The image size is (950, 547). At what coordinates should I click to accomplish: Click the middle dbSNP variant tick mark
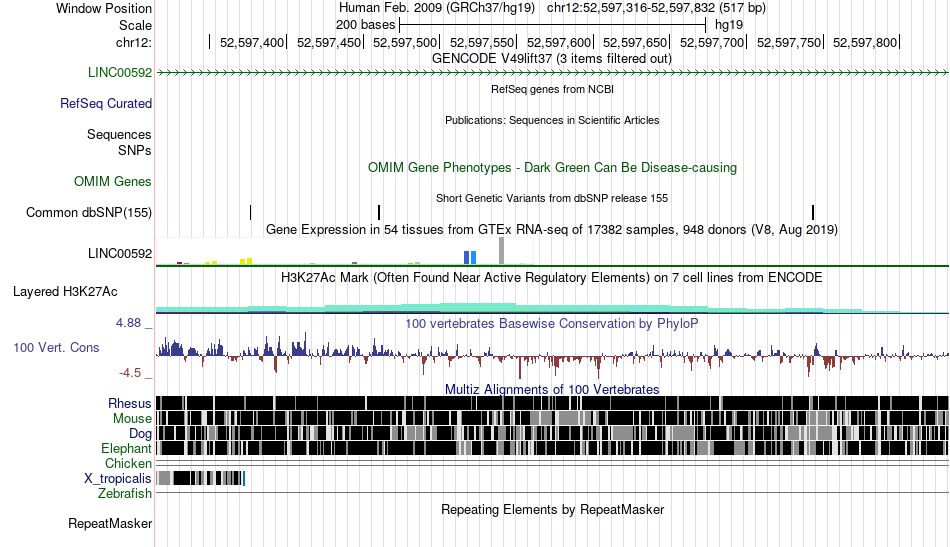(379, 213)
